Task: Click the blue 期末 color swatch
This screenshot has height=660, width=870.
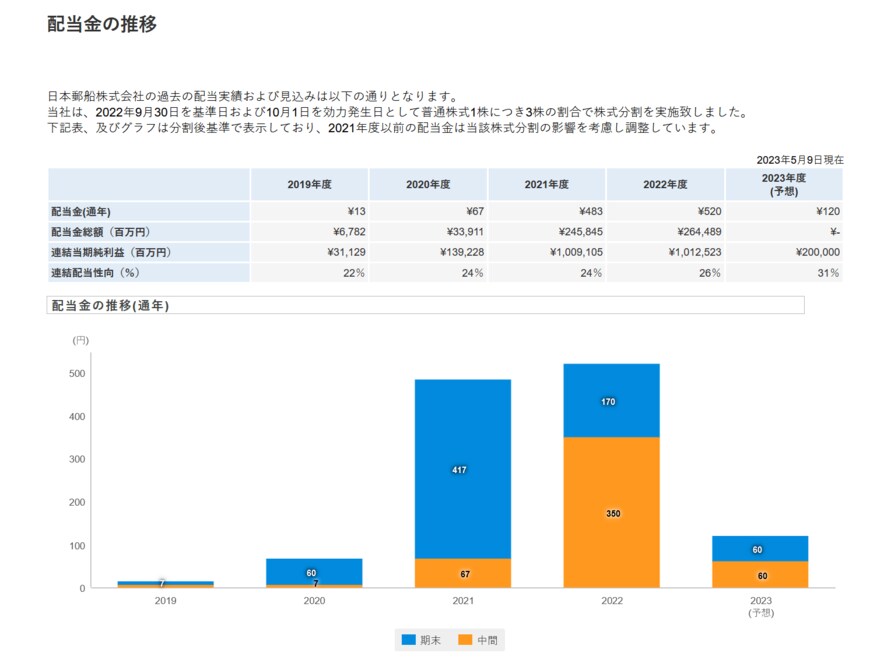Action: point(410,640)
